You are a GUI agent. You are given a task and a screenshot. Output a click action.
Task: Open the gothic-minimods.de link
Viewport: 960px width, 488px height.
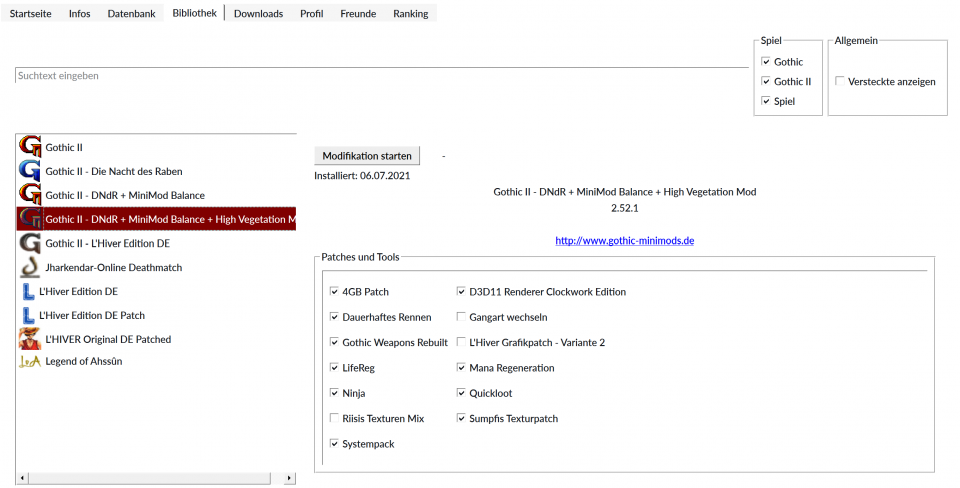[x=624, y=241]
